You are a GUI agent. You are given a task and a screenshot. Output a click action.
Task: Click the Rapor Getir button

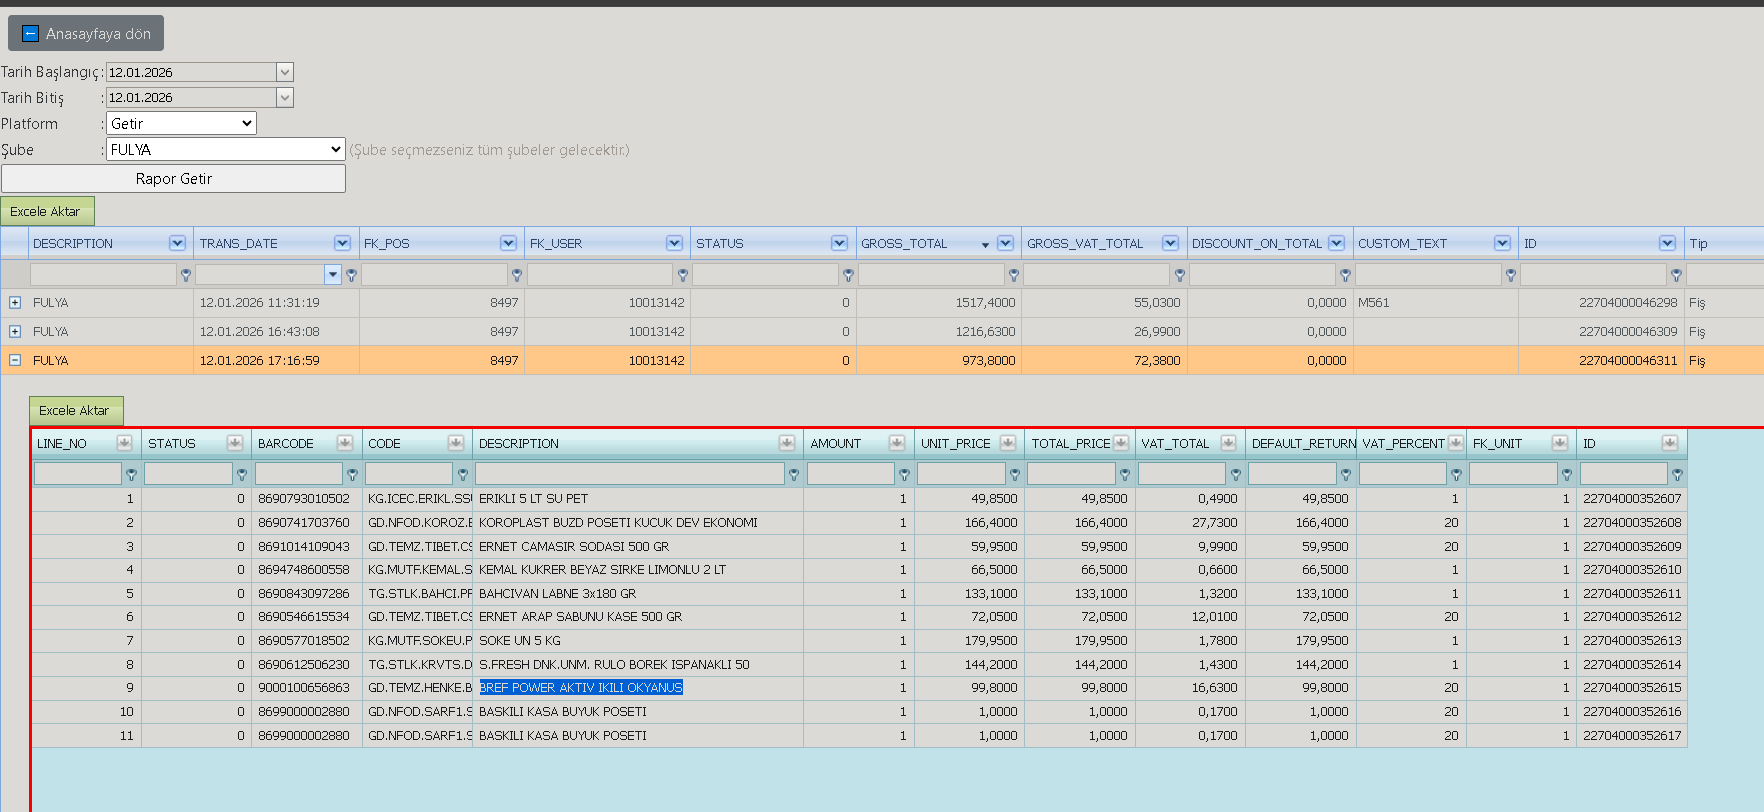pyautogui.click(x=174, y=178)
